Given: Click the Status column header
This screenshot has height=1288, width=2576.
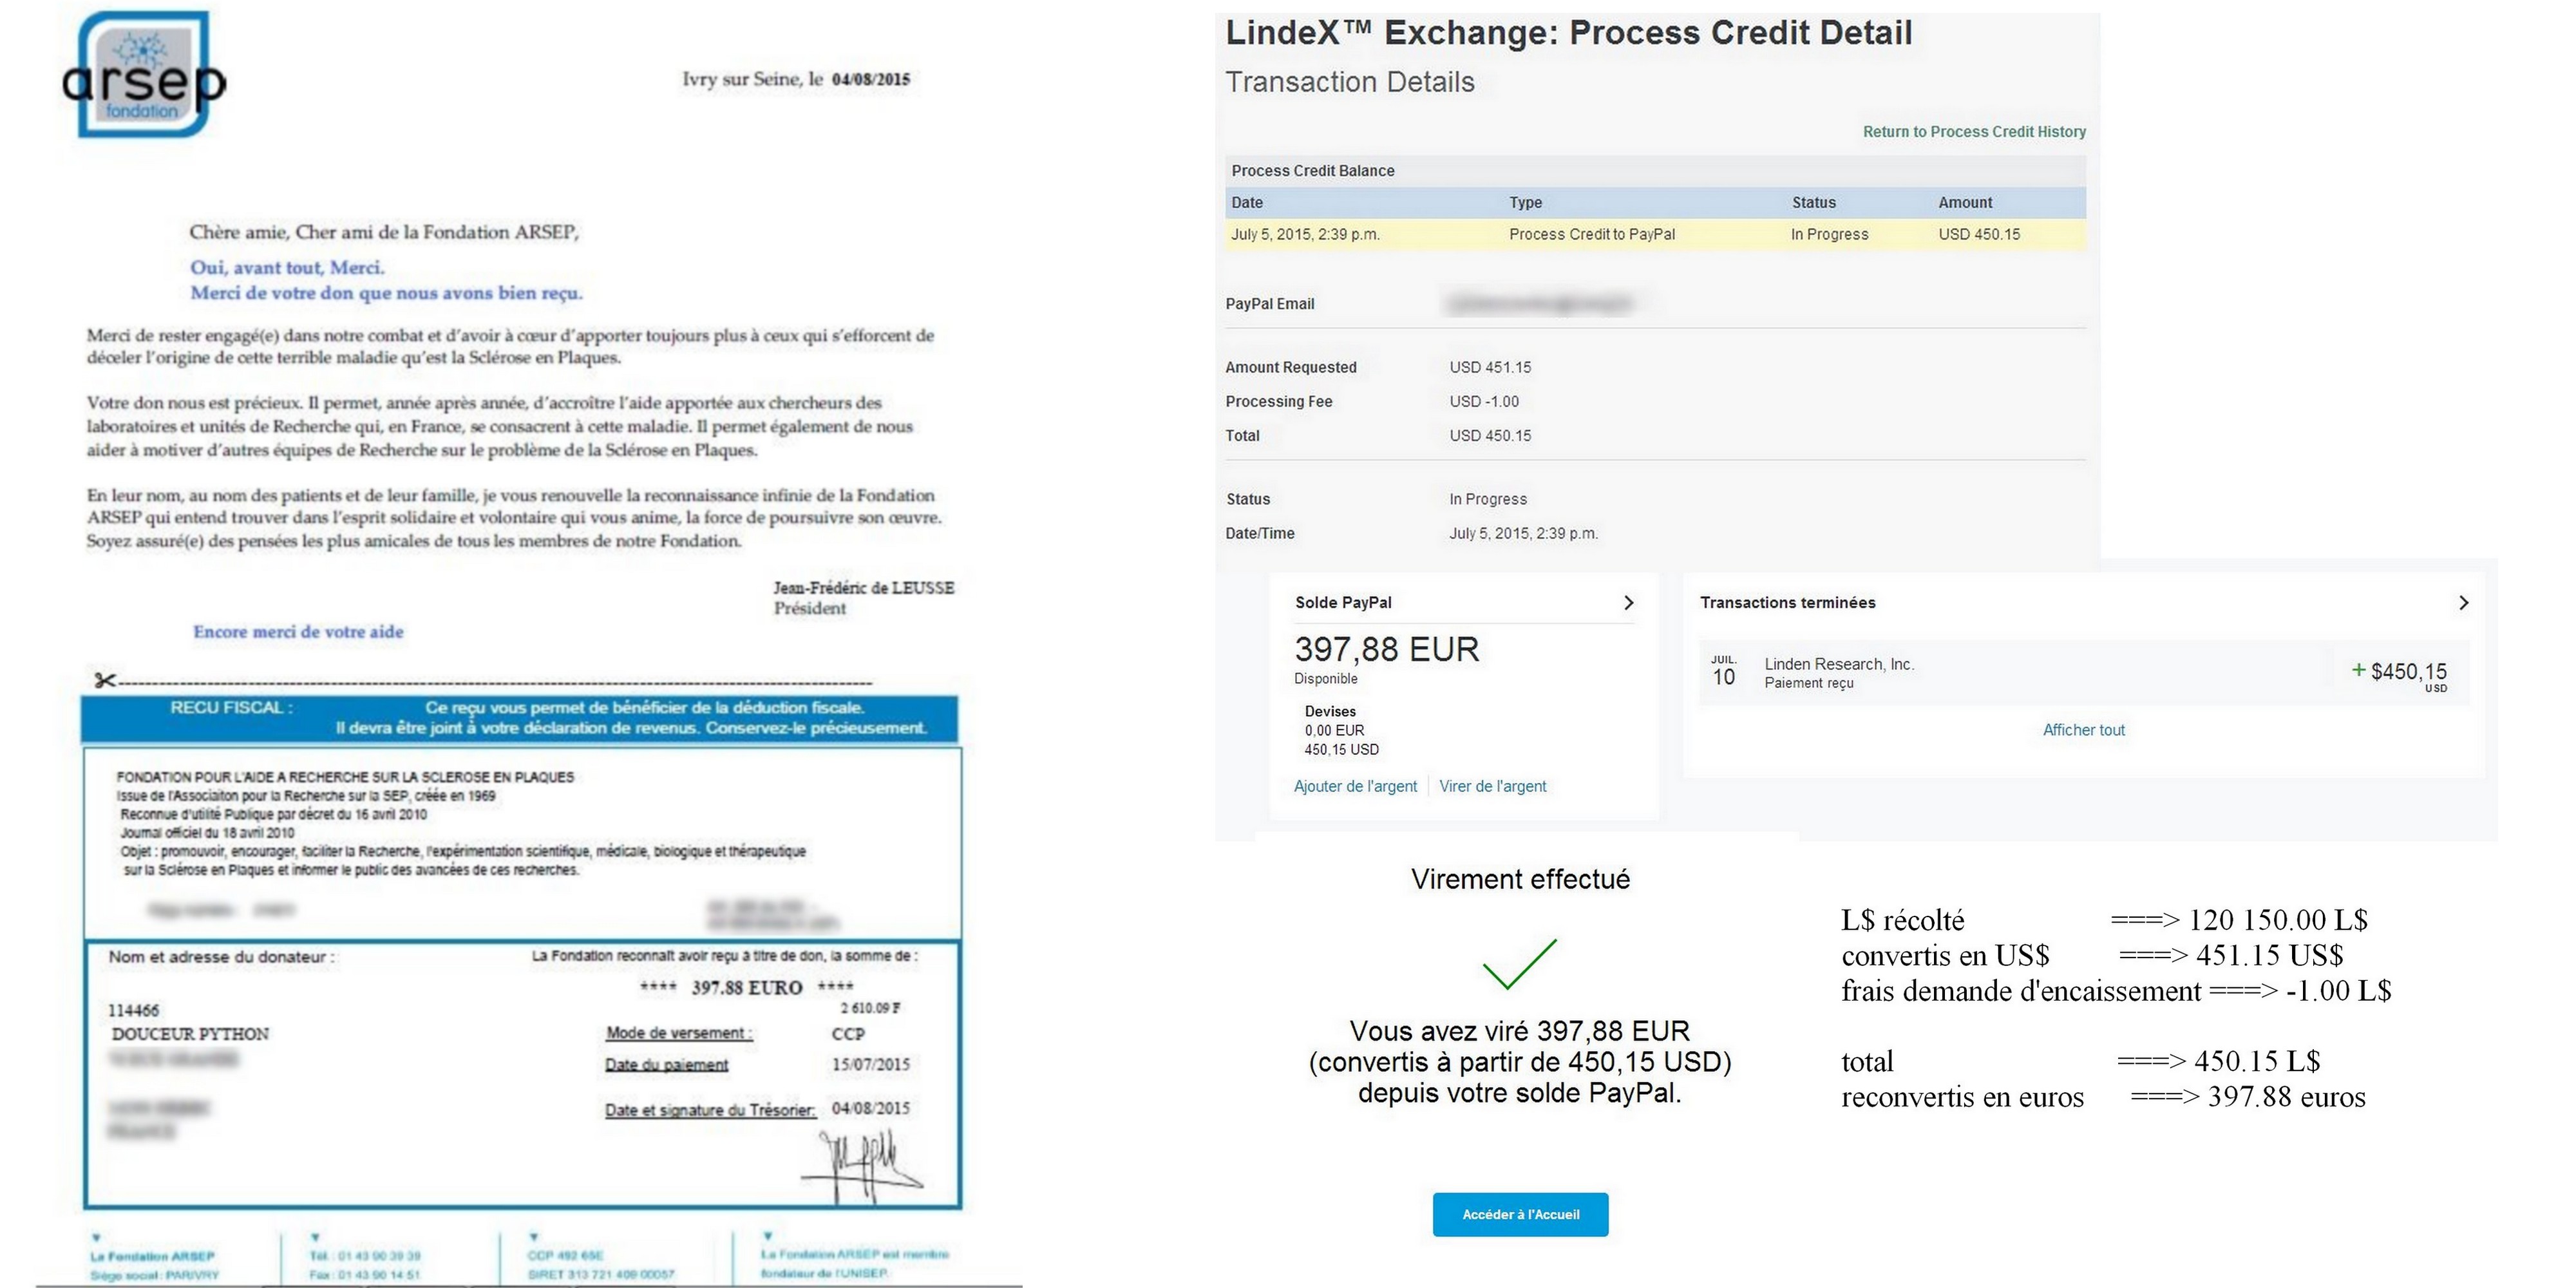Looking at the screenshot, I should pyautogui.click(x=1813, y=203).
